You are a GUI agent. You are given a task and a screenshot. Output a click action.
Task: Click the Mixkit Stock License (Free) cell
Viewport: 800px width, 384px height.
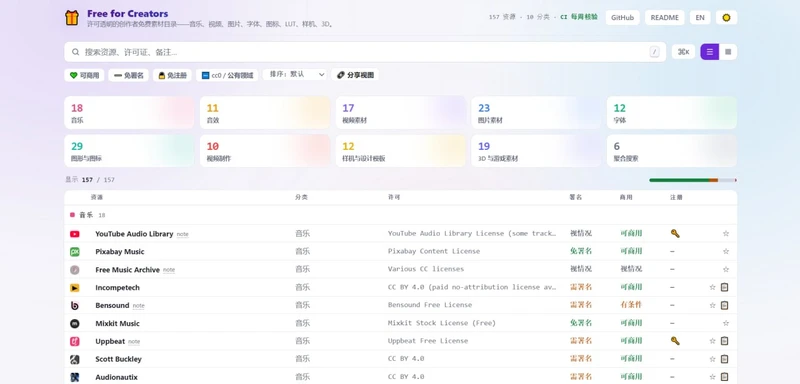click(441, 323)
